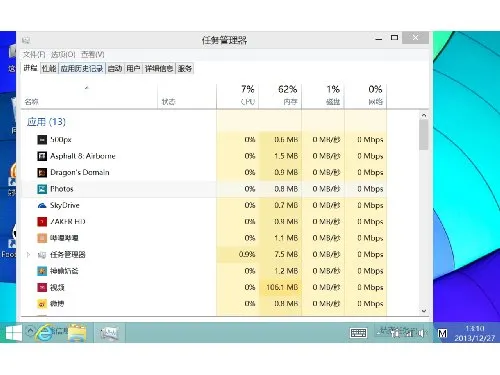Screen dimensions: 500x375
Task: Open the 应用历史记录 tab
Action: pos(82,68)
